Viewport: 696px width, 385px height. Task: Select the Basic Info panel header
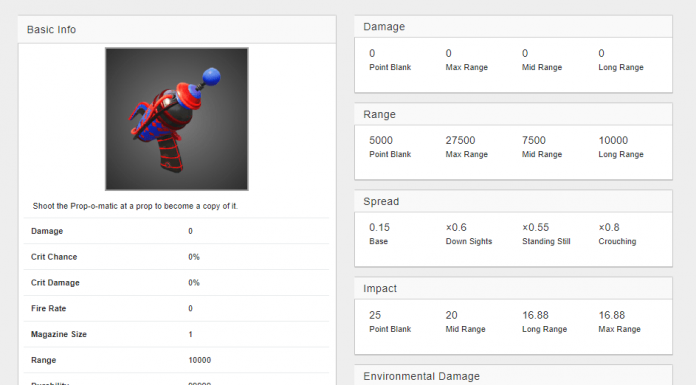pos(177,30)
